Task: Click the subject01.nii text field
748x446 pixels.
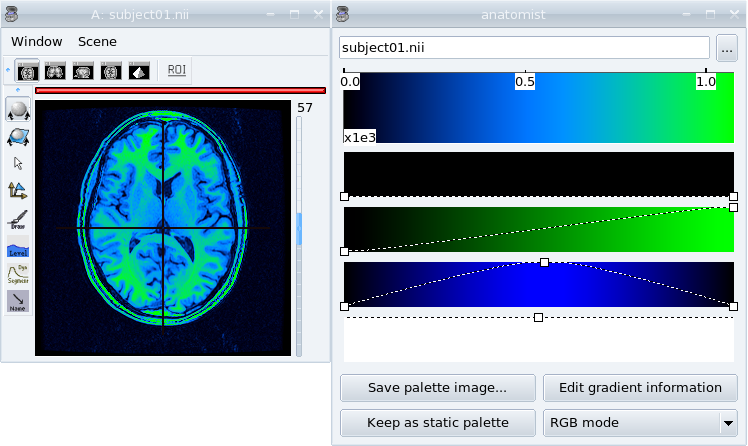Action: click(x=524, y=47)
